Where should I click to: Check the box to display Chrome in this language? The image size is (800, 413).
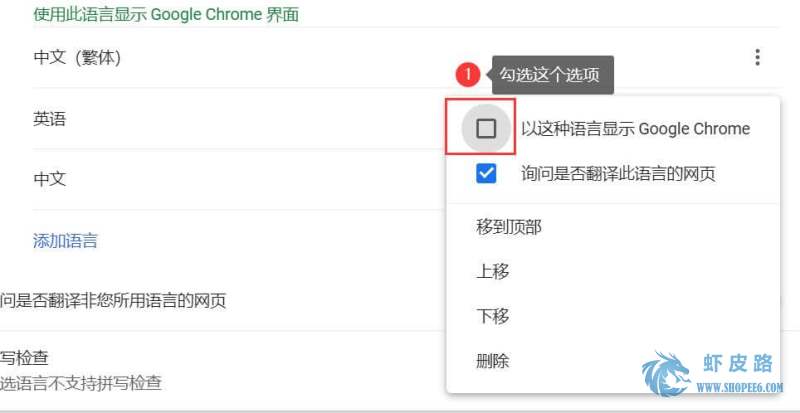(486, 128)
